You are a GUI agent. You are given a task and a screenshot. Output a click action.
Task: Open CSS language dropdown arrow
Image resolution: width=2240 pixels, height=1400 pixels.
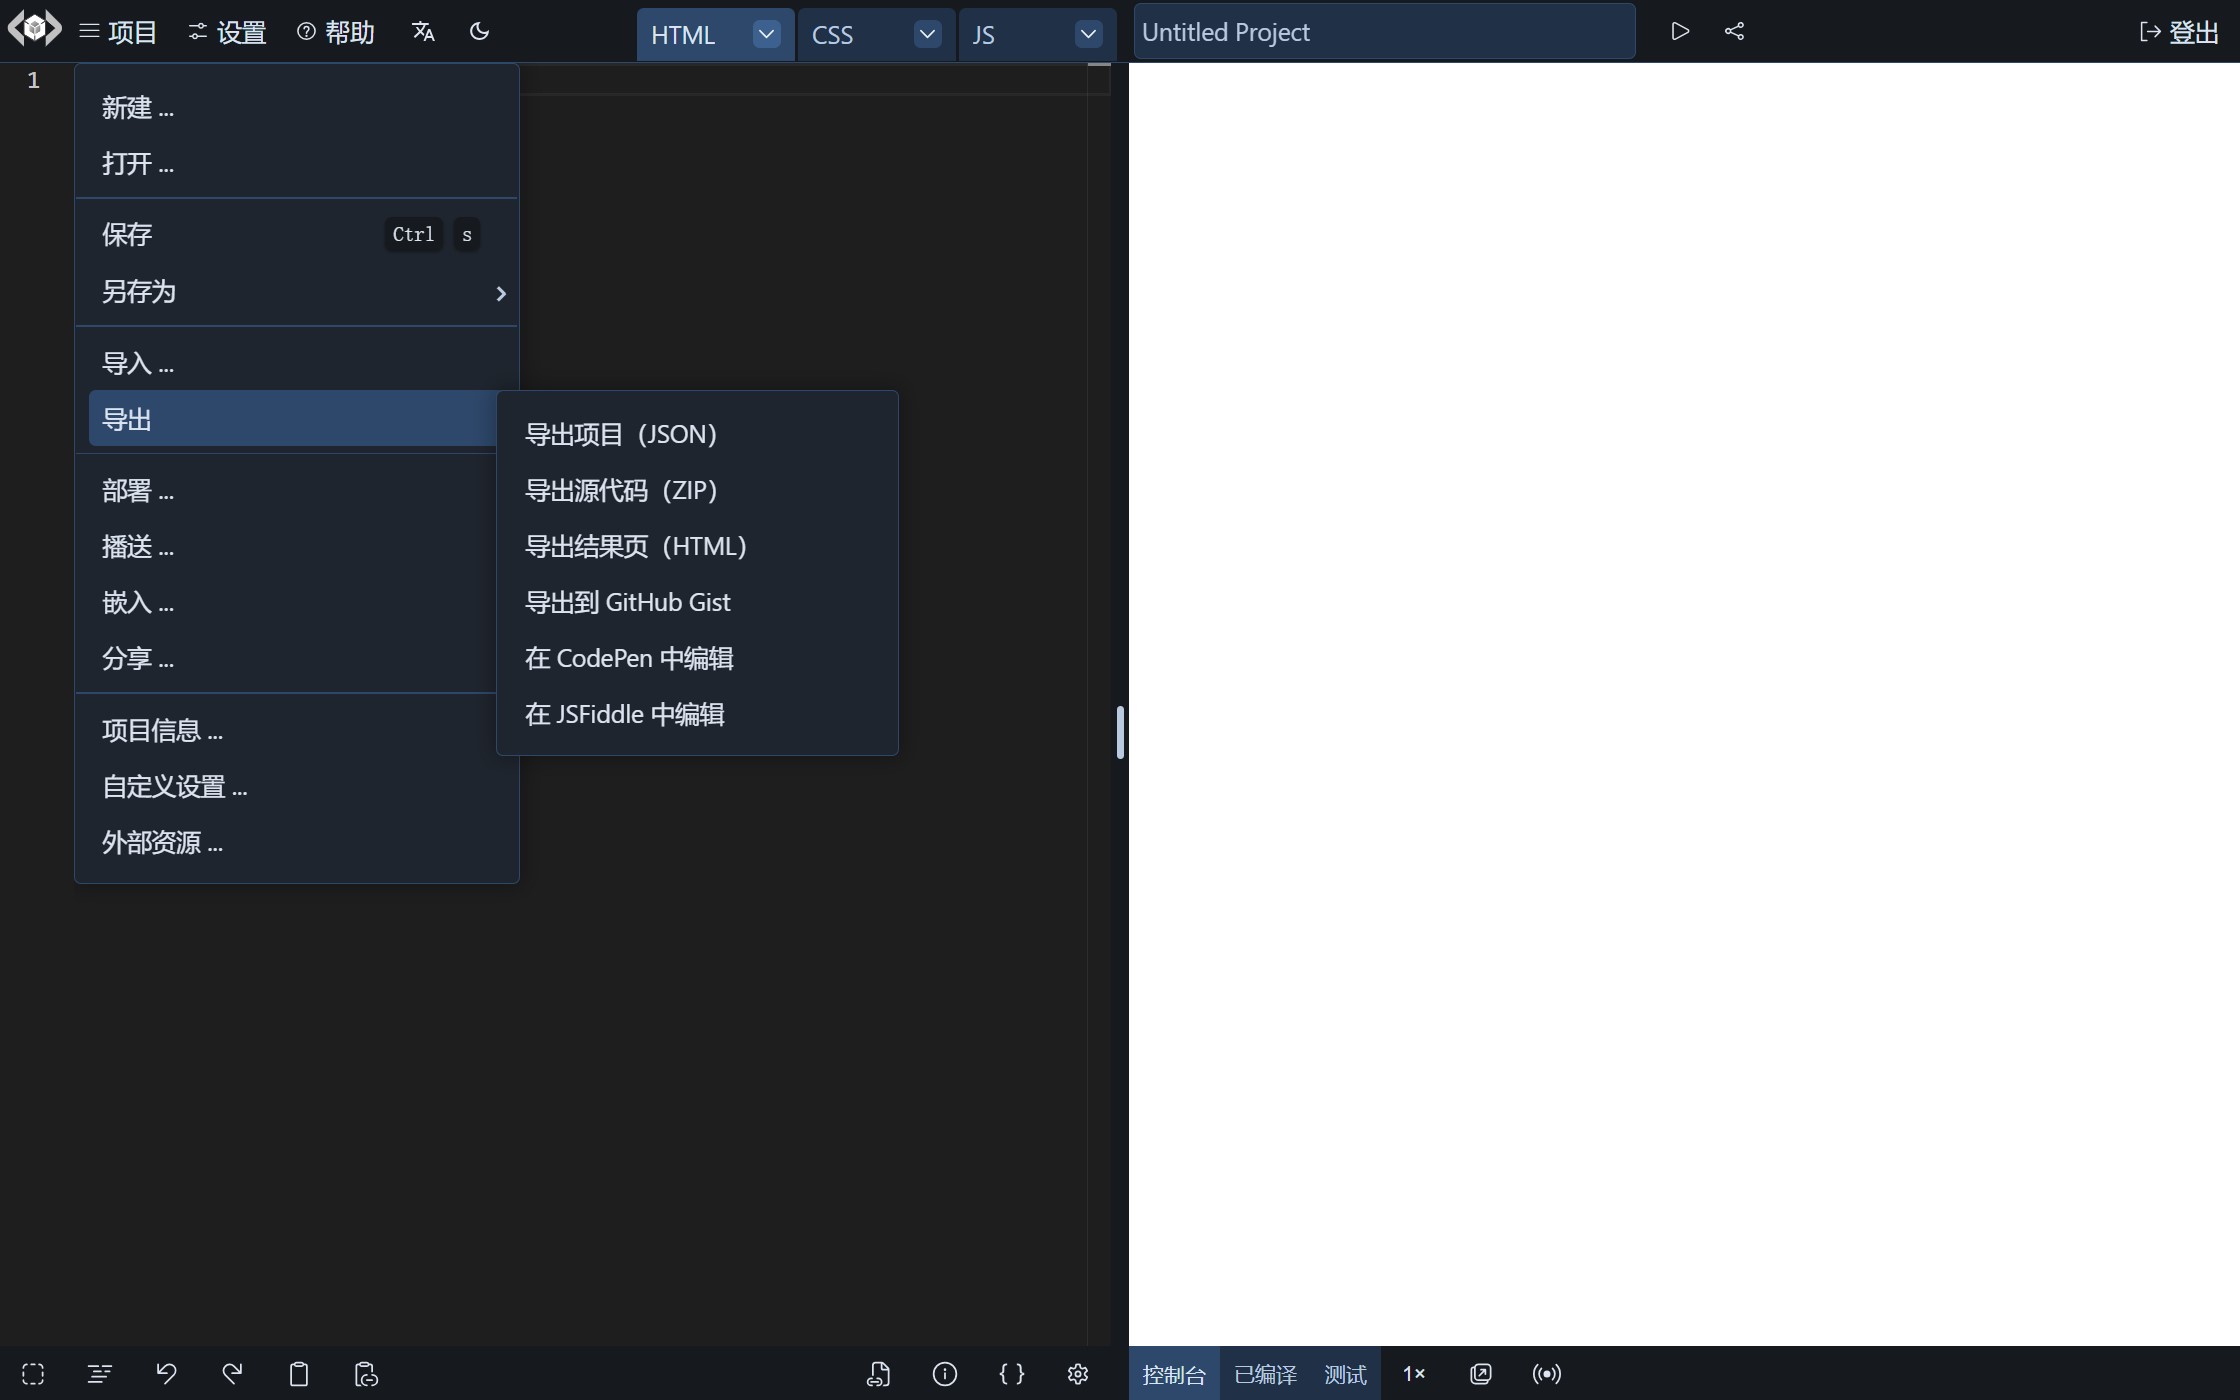coord(927,34)
